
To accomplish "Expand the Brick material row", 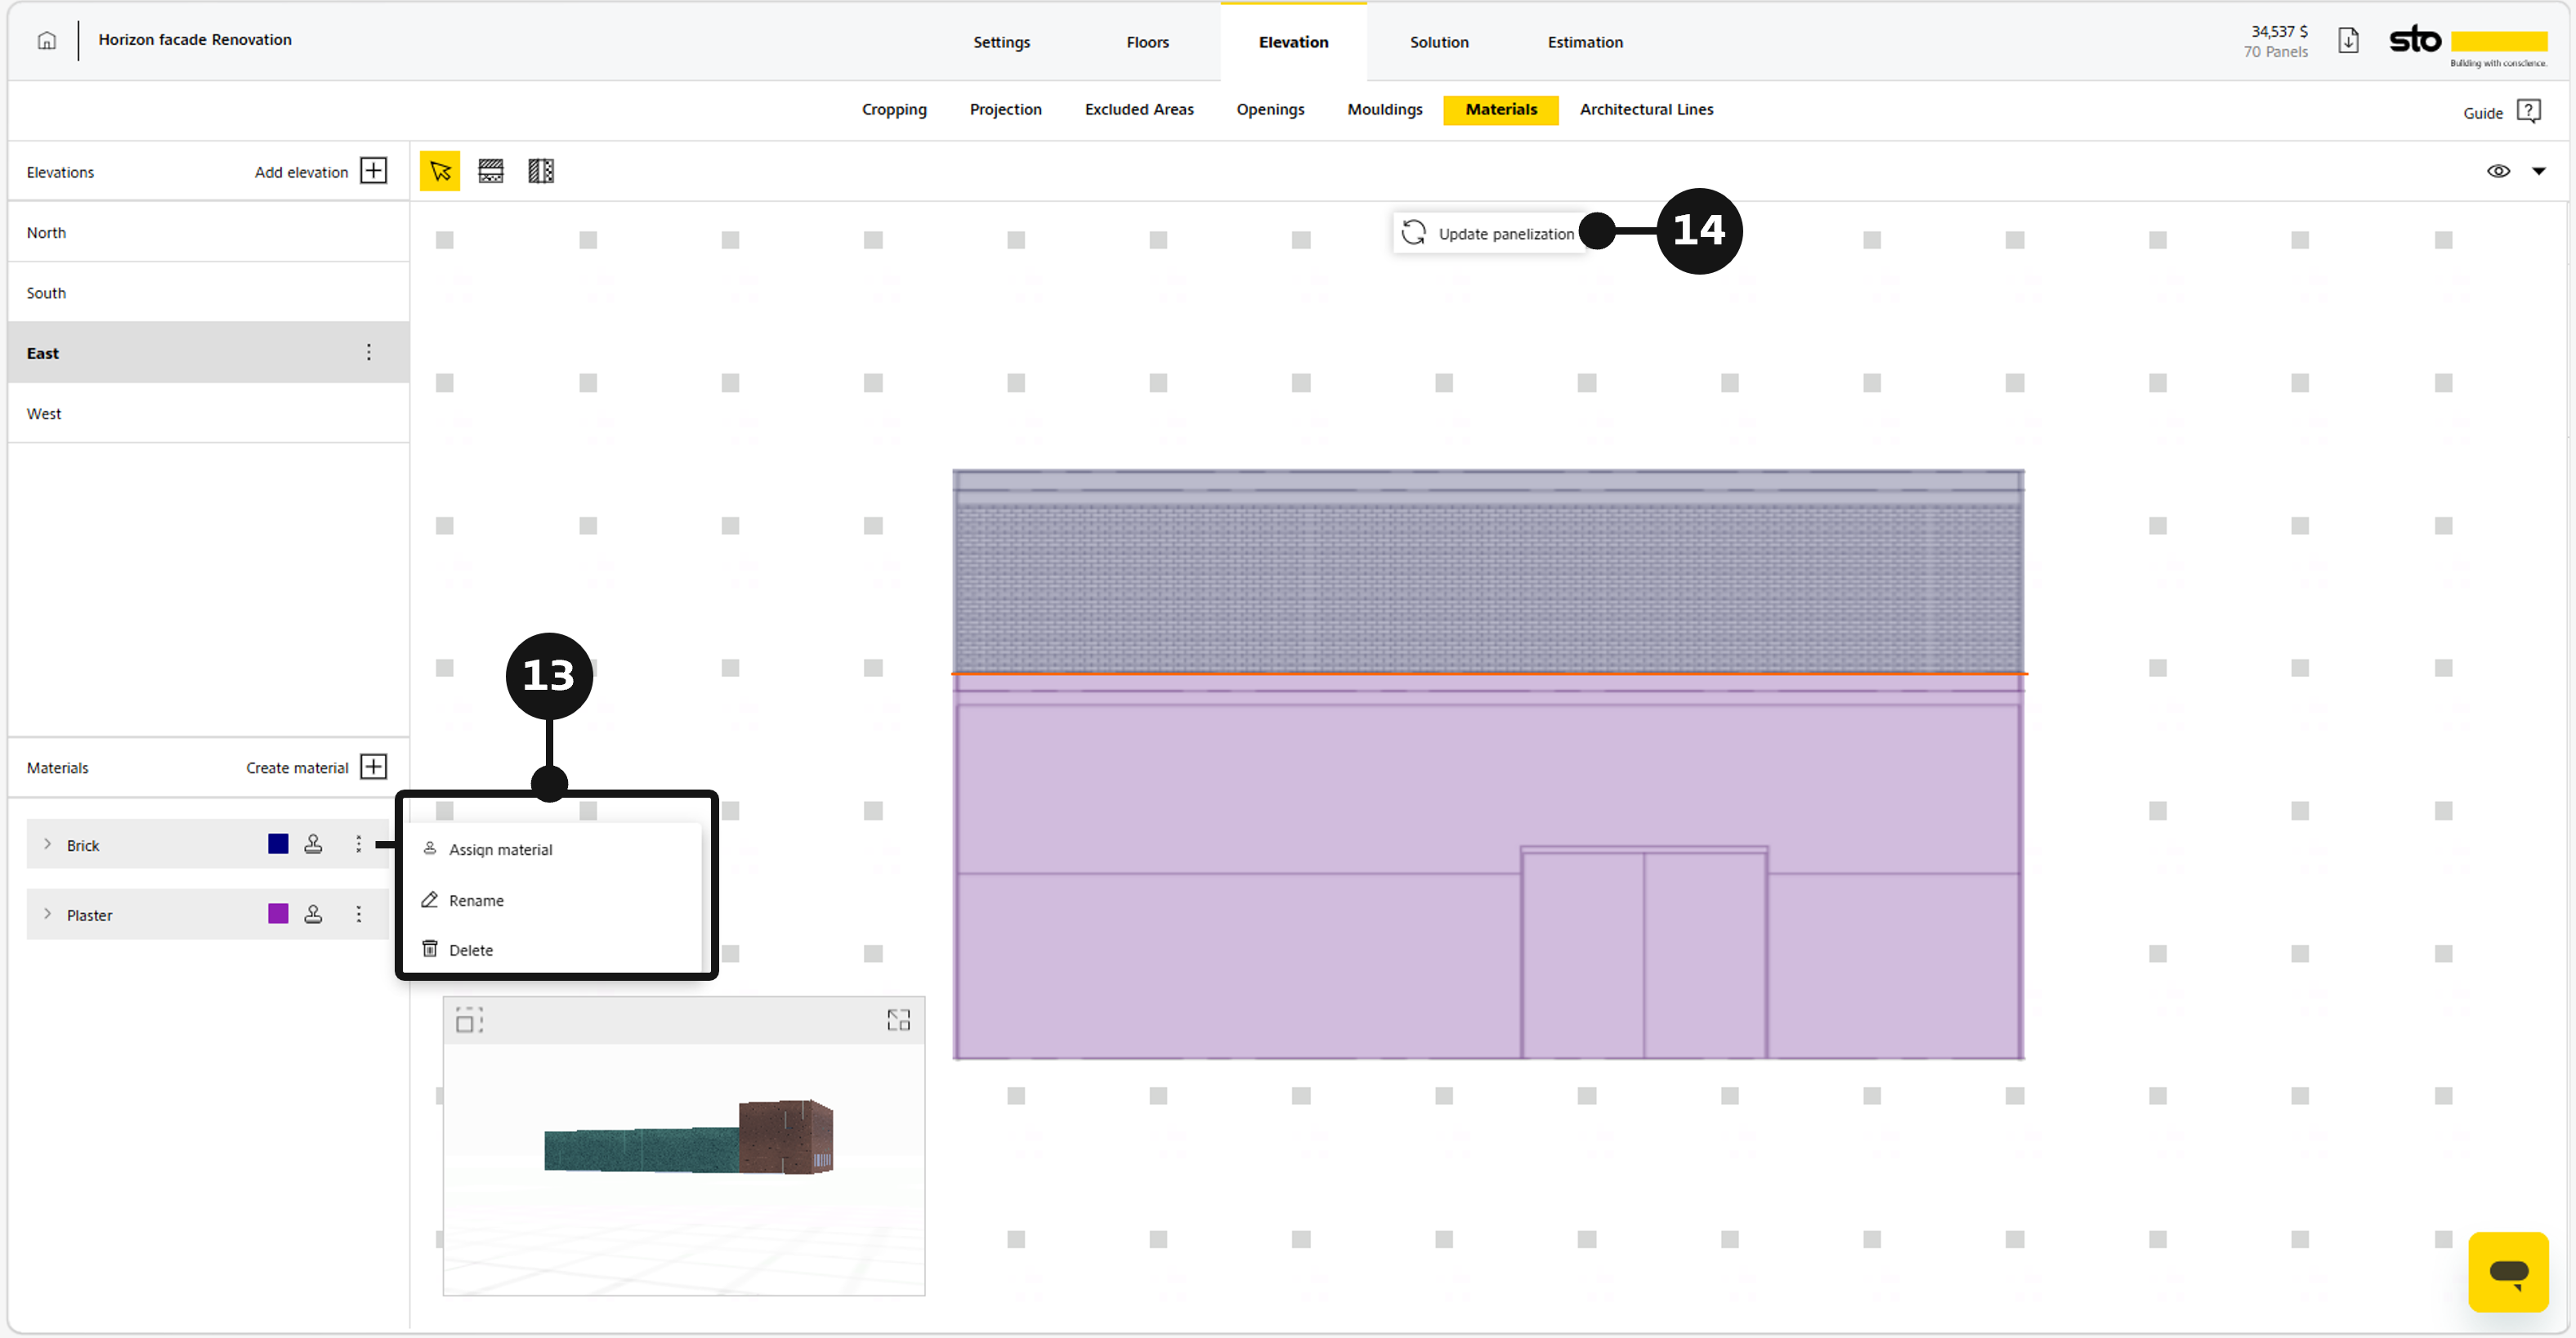I will click(47, 845).
